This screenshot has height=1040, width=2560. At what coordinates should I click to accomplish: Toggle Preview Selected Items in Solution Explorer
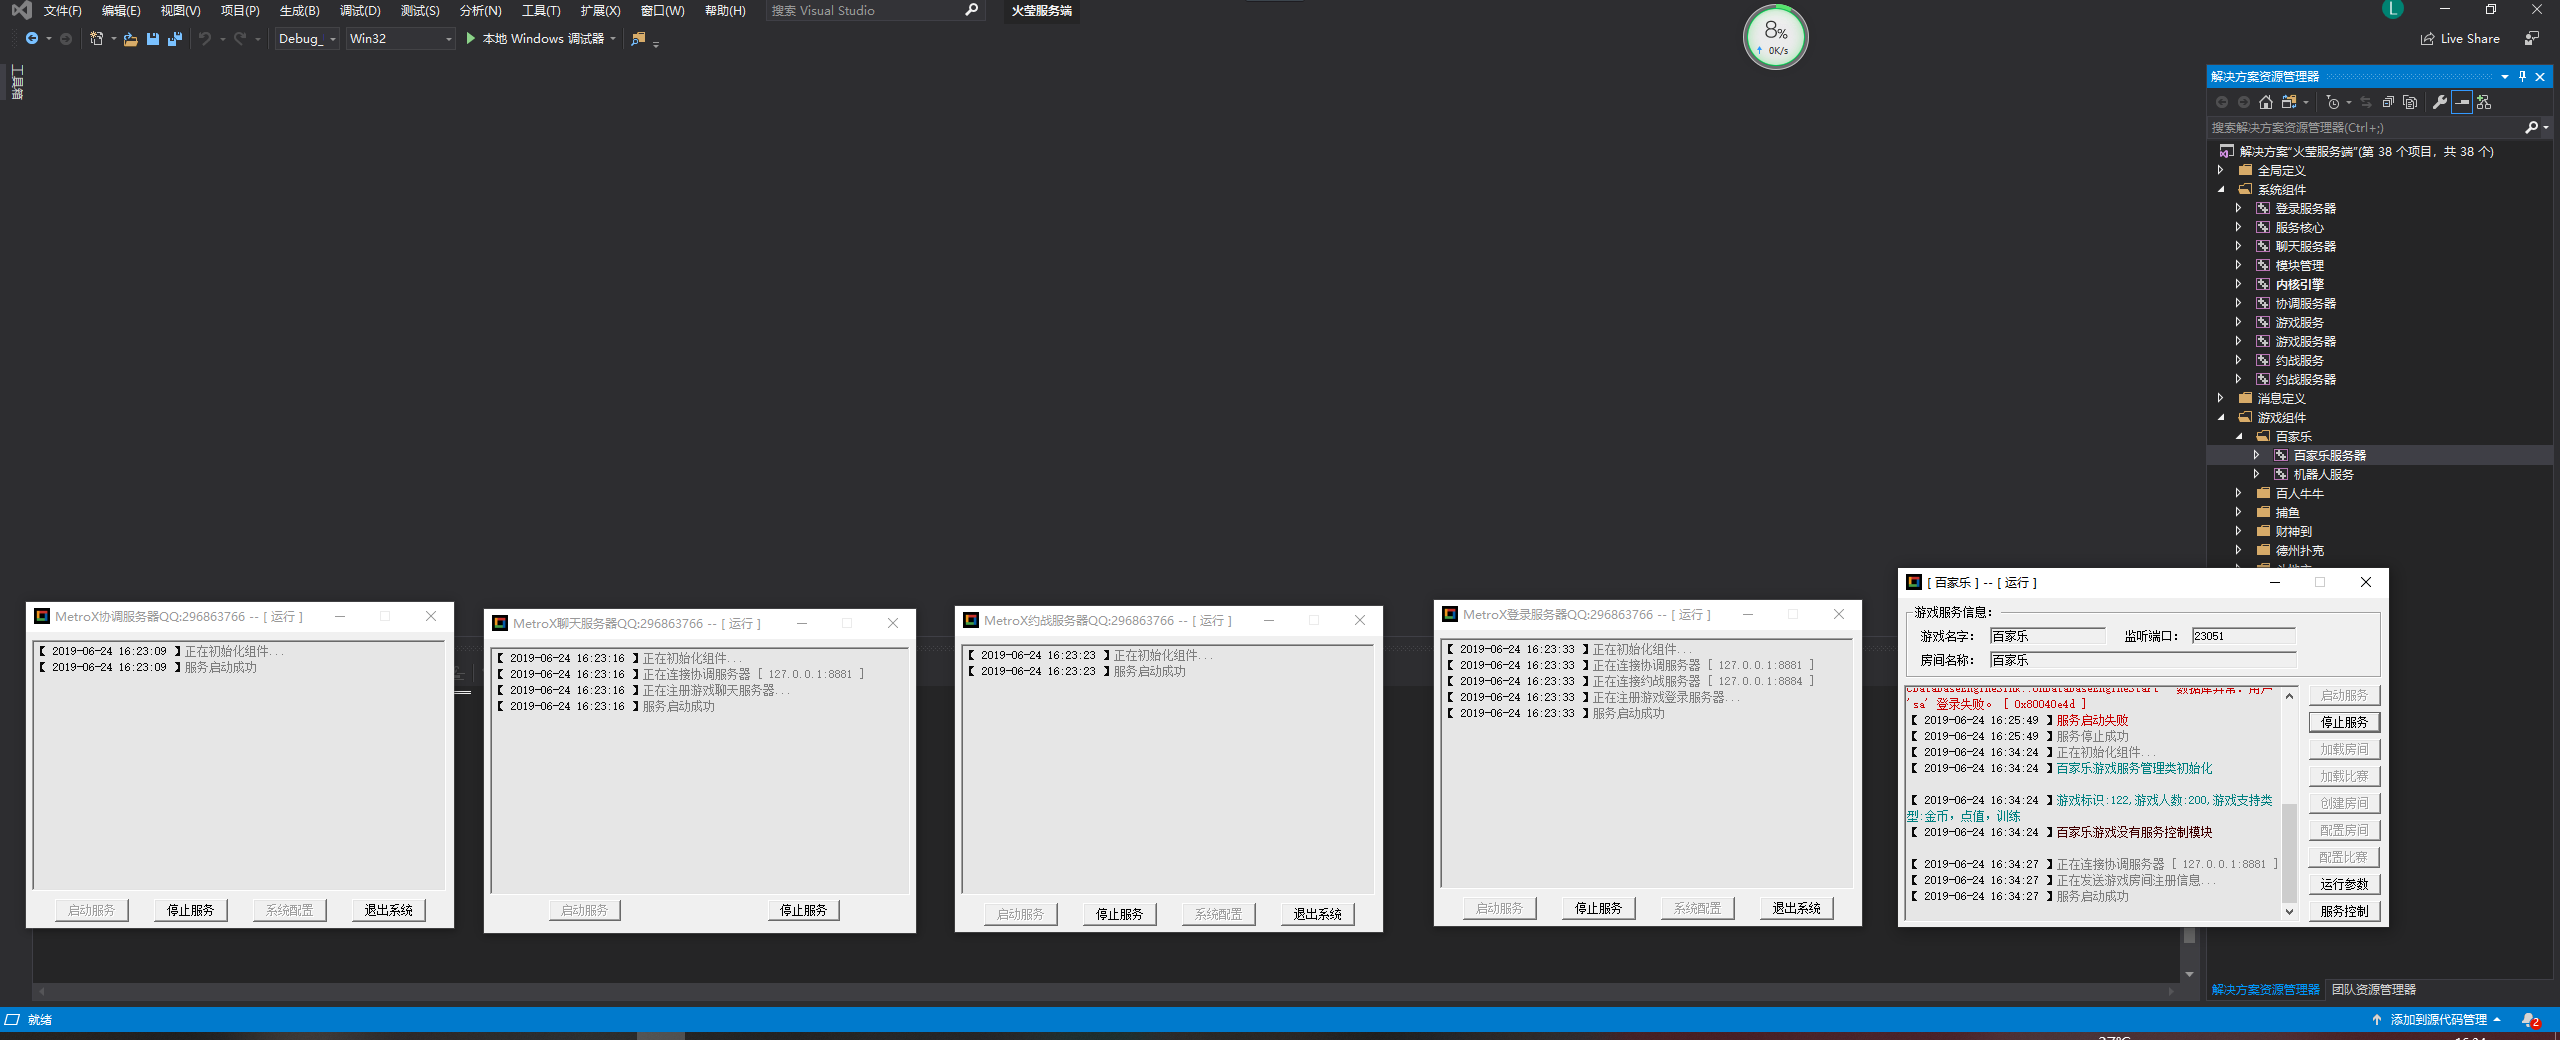pos(2462,102)
